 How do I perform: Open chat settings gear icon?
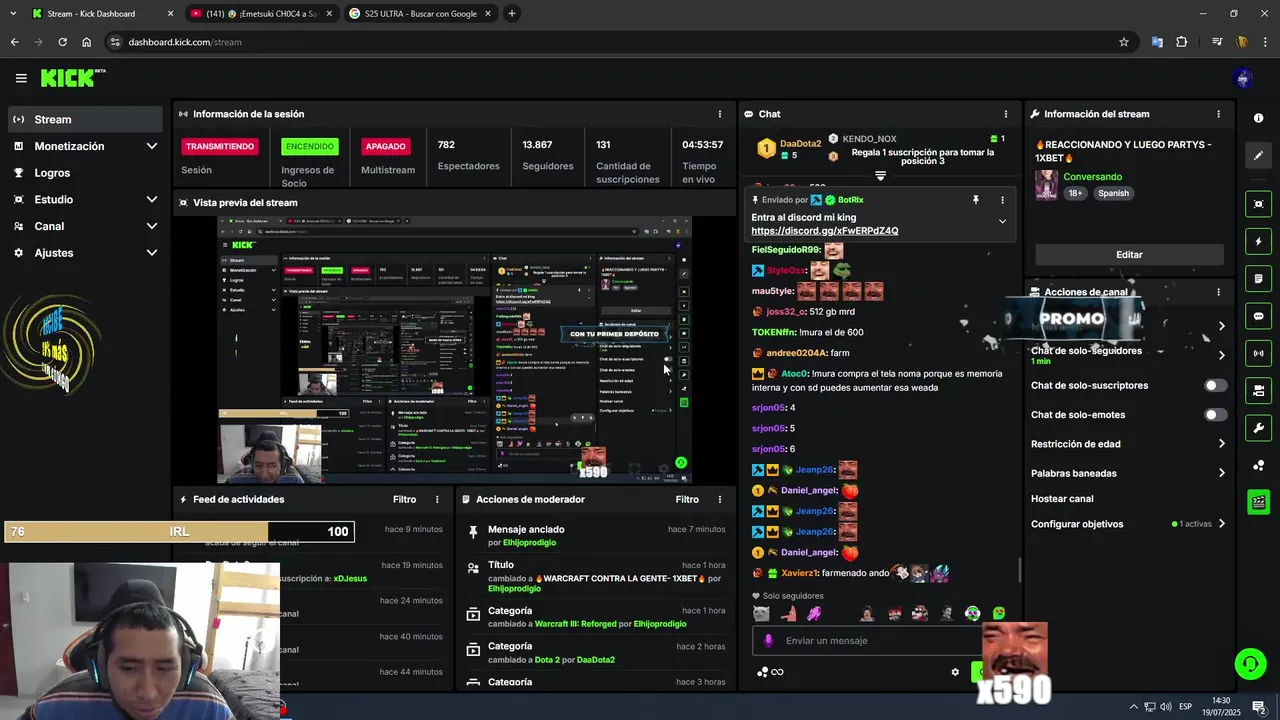[955, 672]
